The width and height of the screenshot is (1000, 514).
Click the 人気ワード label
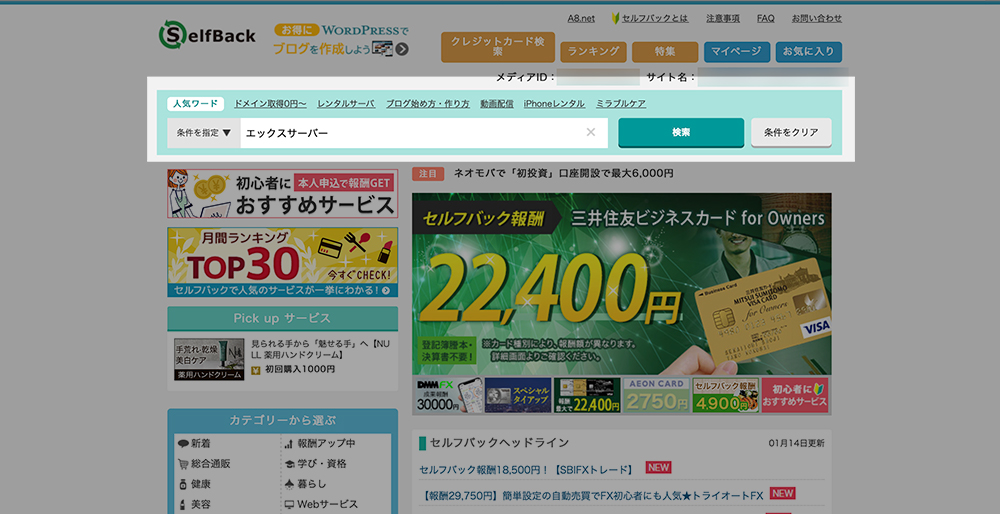click(196, 104)
